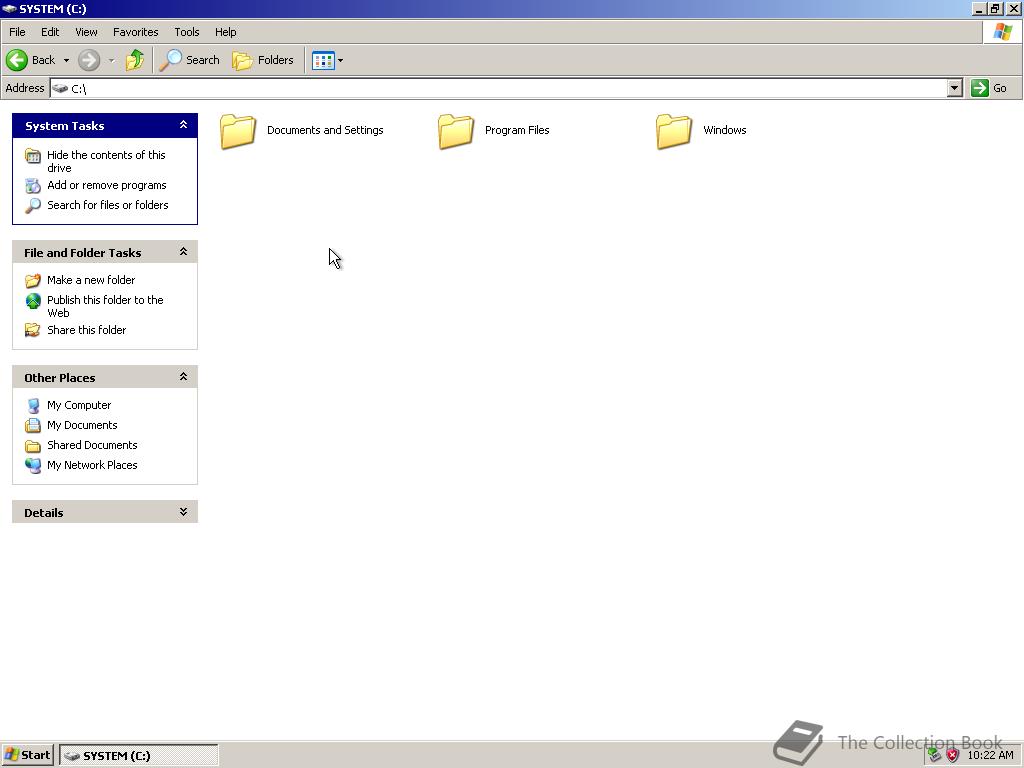This screenshot has height=768, width=1024.
Task: Go to Shared Documents link
Action: coord(92,445)
